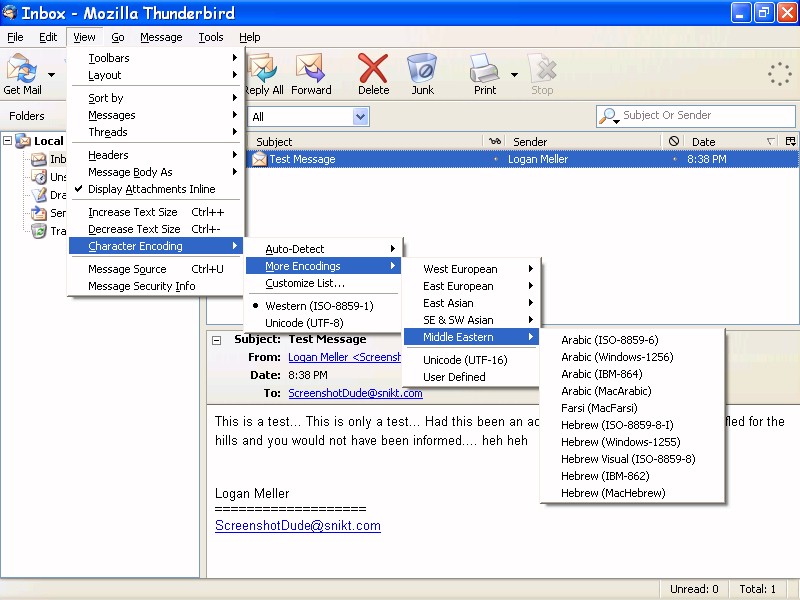Select Western (ISO-8859-1) encoding
The height and width of the screenshot is (600, 800).
pos(323,306)
